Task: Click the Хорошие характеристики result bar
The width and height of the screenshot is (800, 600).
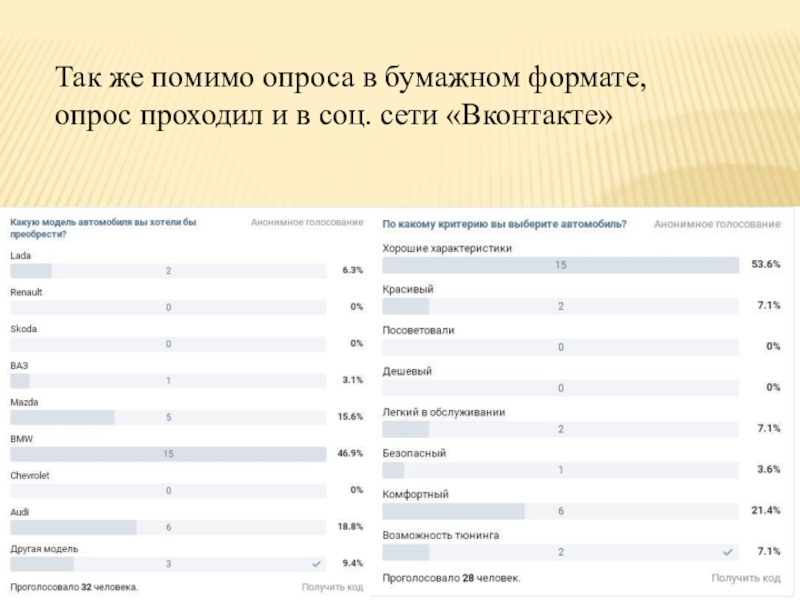Action: click(560, 265)
